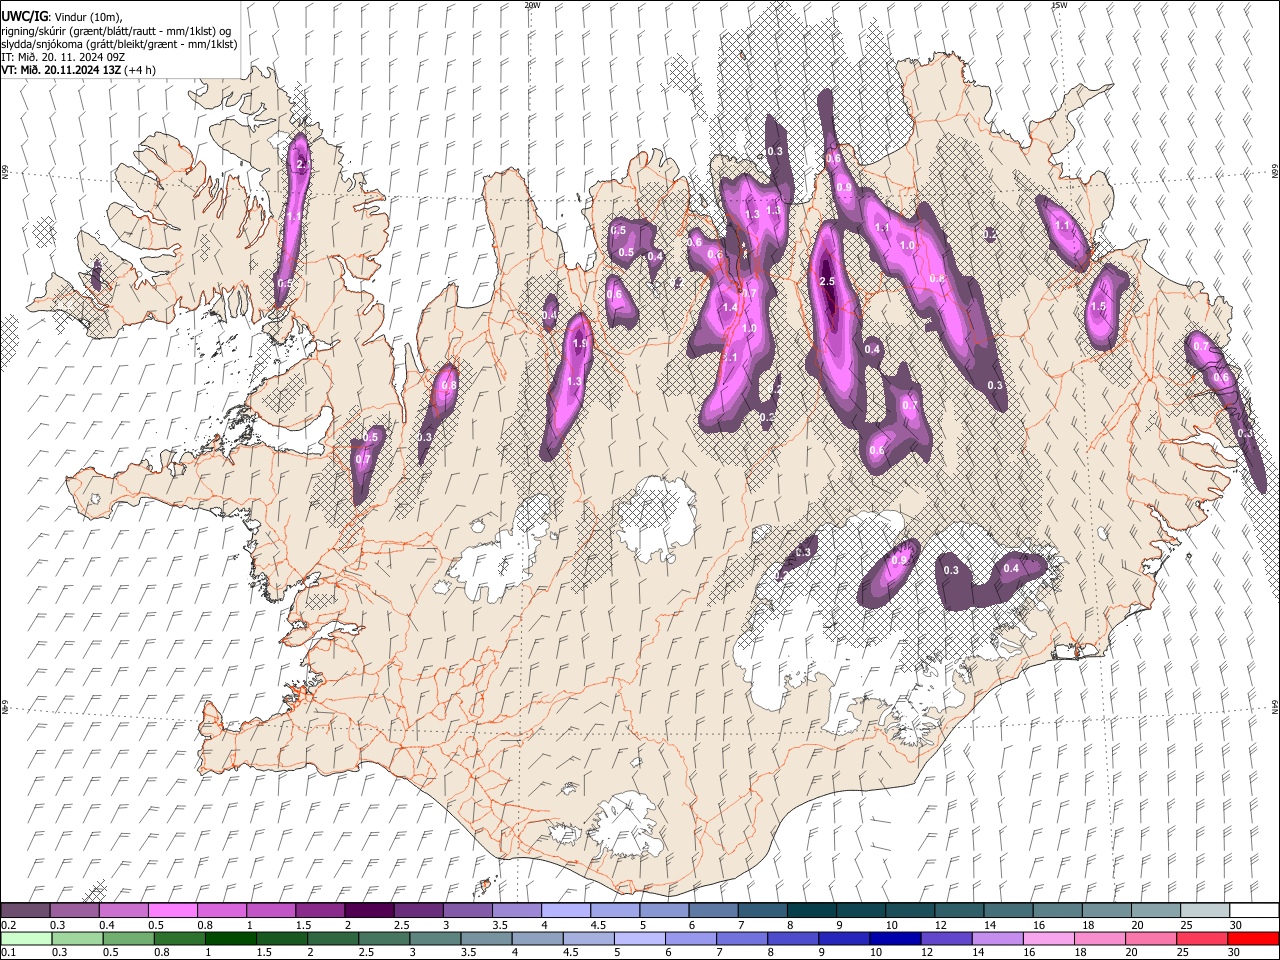Click the '2.5' snowfall maximum label

pyautogui.click(x=826, y=282)
